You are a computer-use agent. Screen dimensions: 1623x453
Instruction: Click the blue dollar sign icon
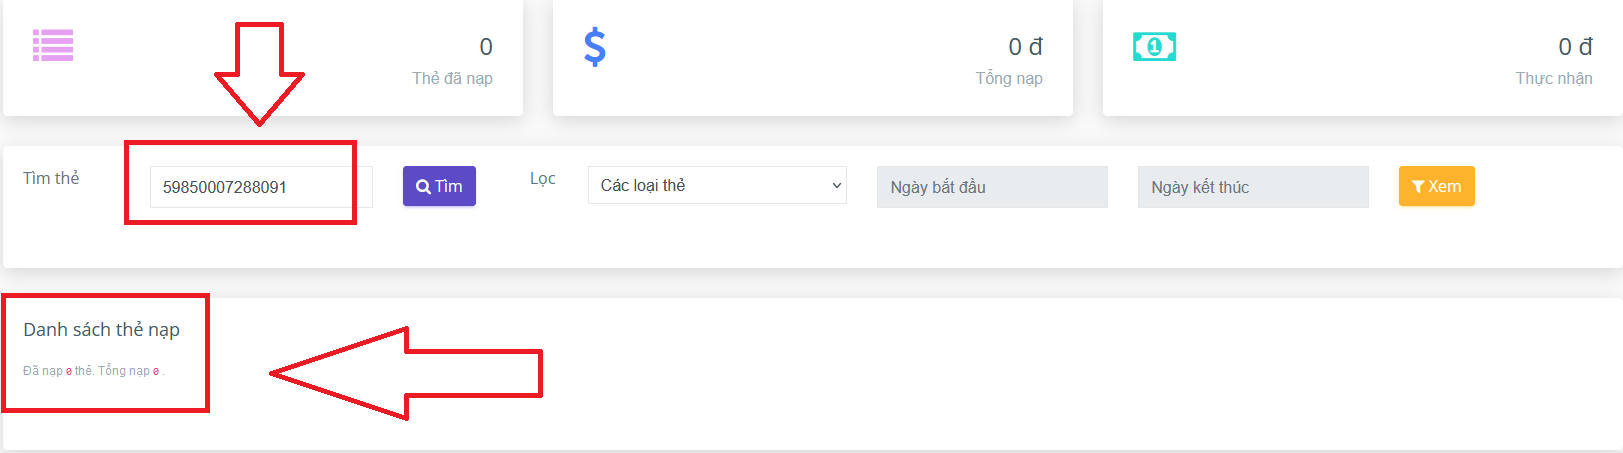(595, 47)
